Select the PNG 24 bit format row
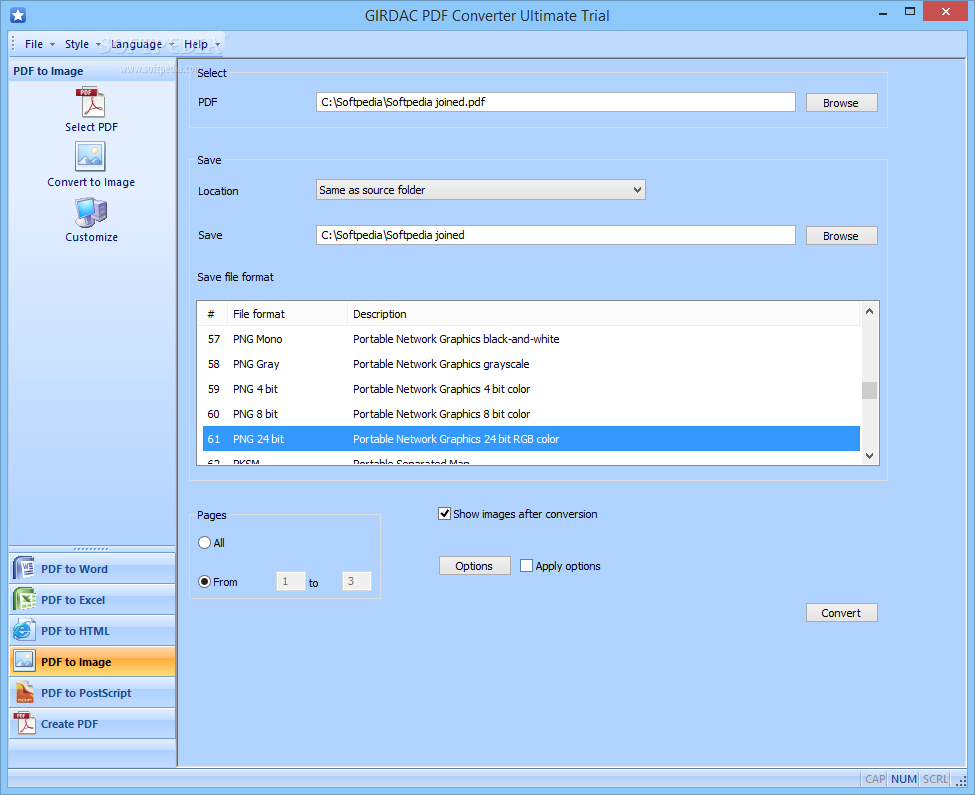This screenshot has height=795, width=975. pyautogui.click(x=531, y=439)
